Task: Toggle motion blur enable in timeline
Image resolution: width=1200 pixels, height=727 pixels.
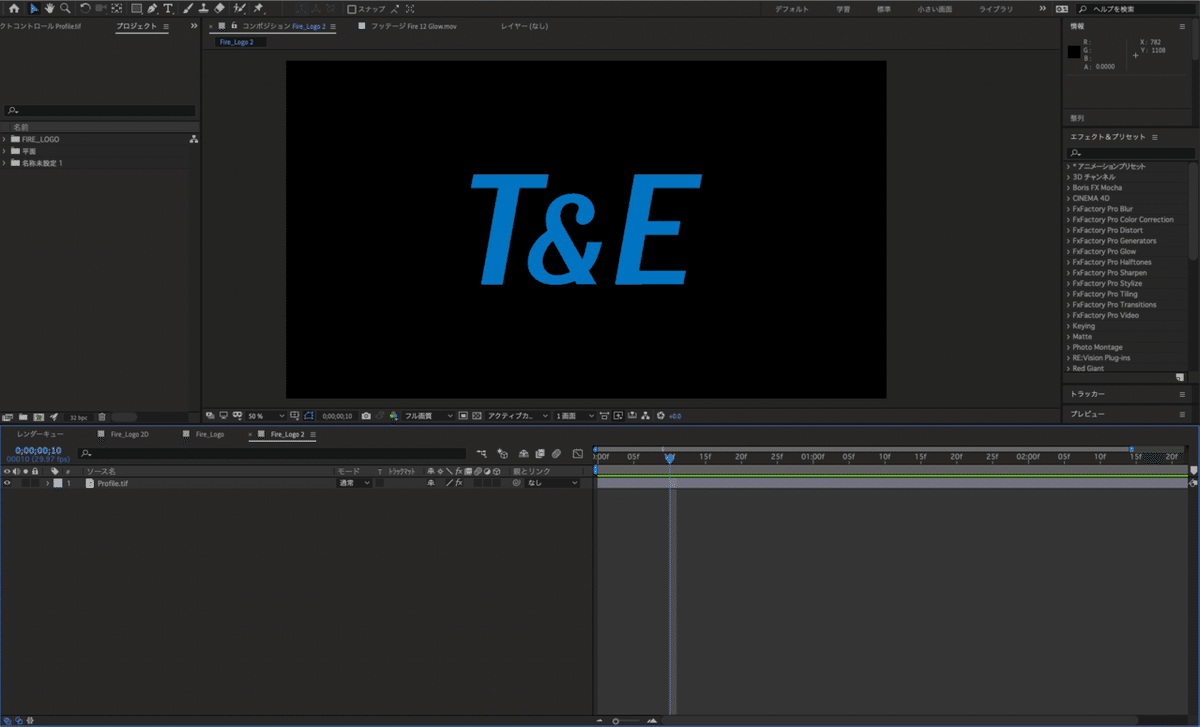Action: 556,453
